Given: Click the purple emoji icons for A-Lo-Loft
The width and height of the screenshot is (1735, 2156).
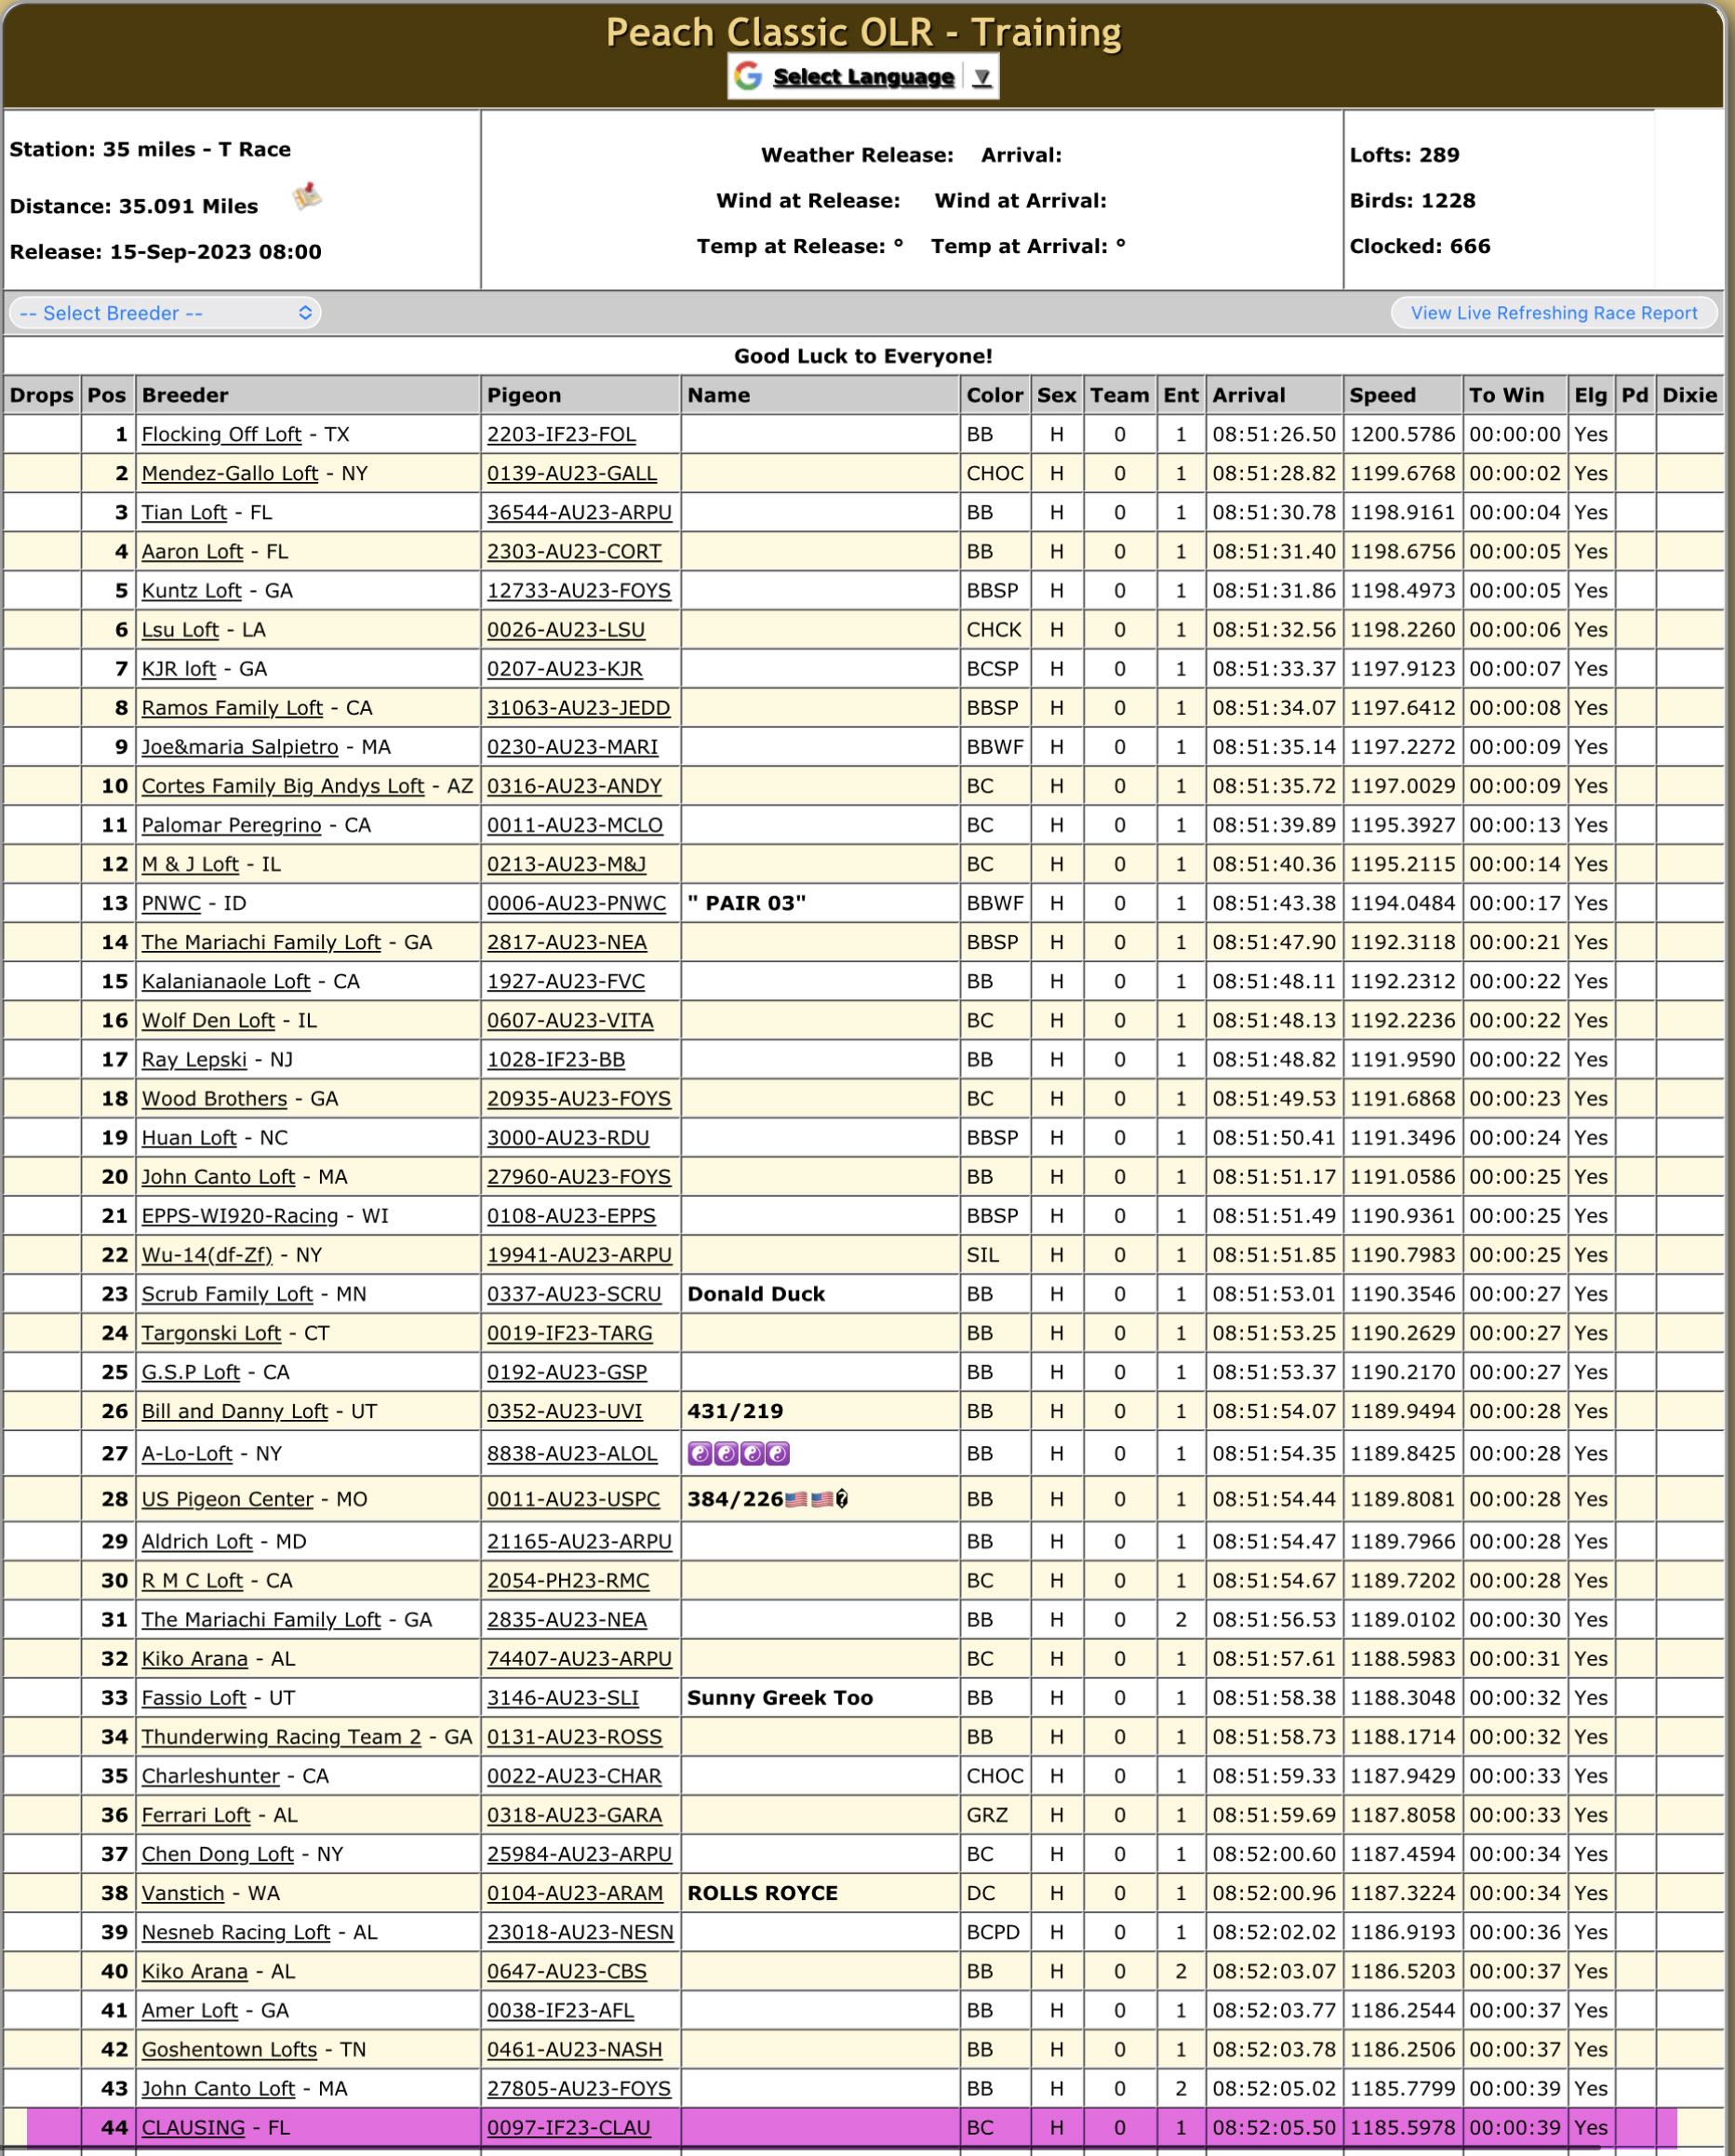Looking at the screenshot, I should [x=738, y=1453].
